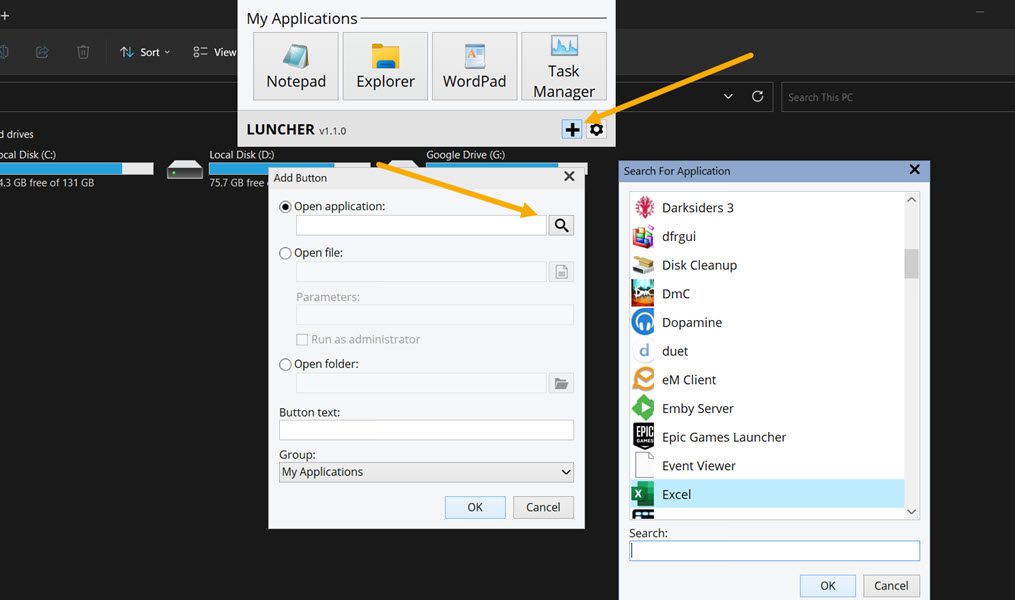Image resolution: width=1015 pixels, height=600 pixels.
Task: Open WordPad from My Applications
Action: [474, 66]
